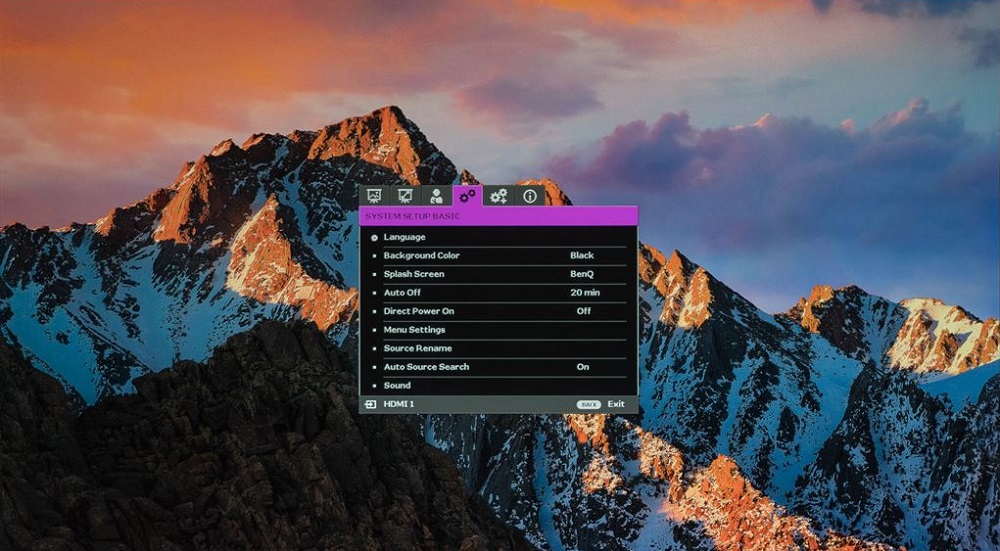Click the HDMI 1 source label
This screenshot has height=551, width=1000.
pyautogui.click(x=399, y=404)
